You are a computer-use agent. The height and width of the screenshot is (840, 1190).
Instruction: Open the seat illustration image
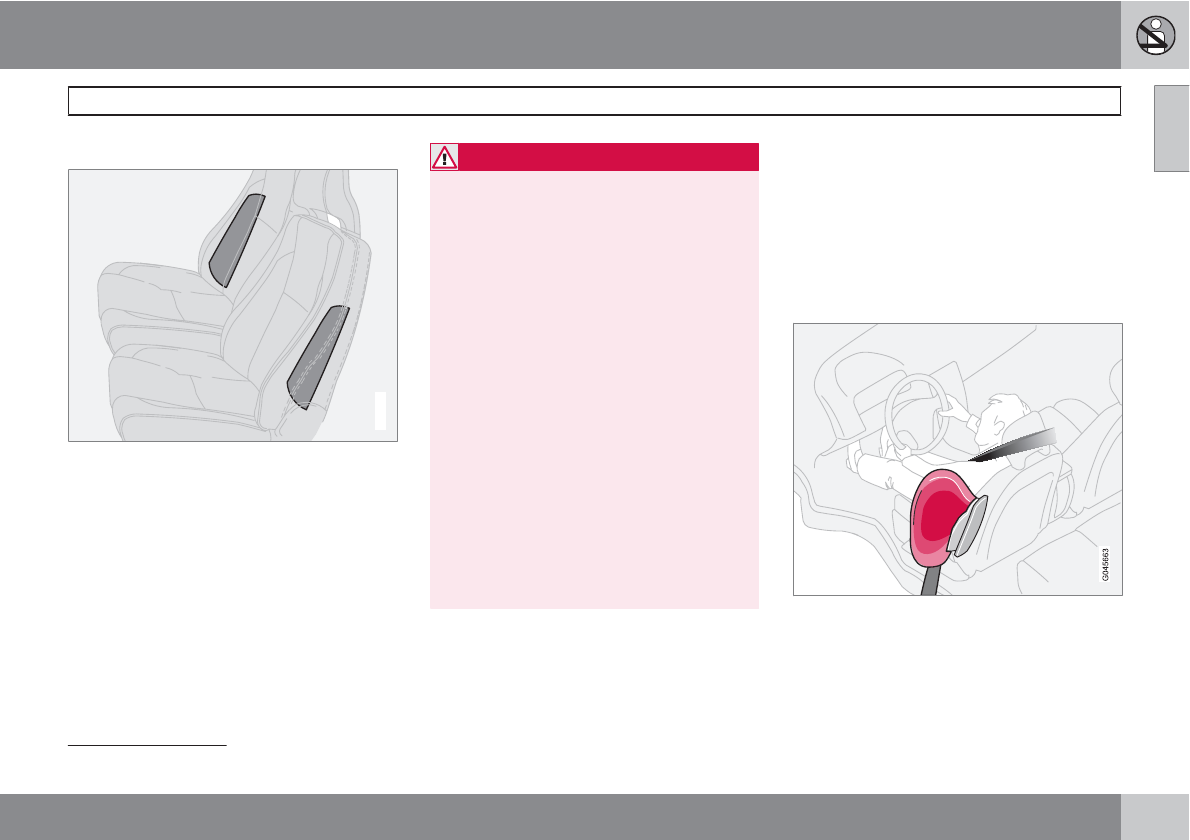(232, 305)
